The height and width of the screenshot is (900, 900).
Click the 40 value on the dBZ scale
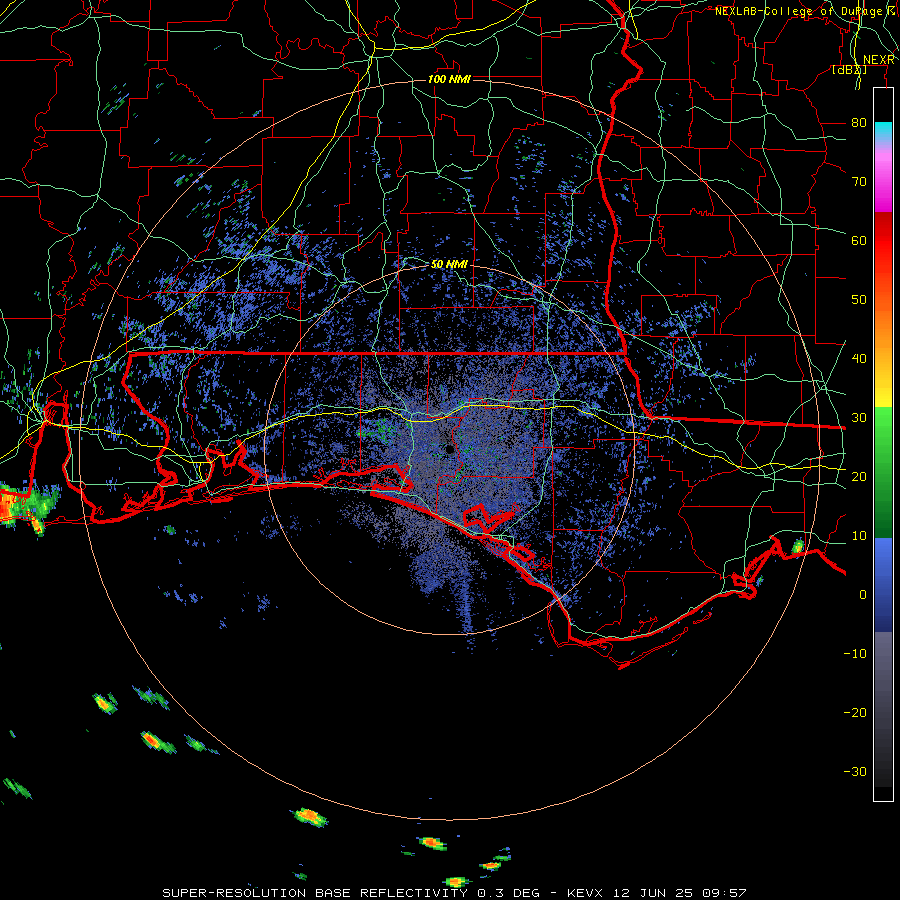click(859, 359)
